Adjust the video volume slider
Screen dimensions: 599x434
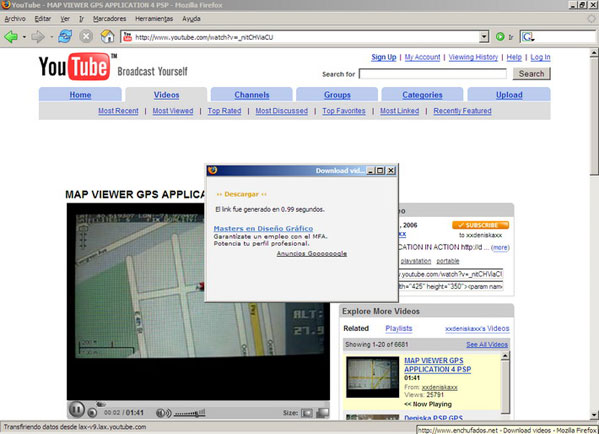coord(189,413)
